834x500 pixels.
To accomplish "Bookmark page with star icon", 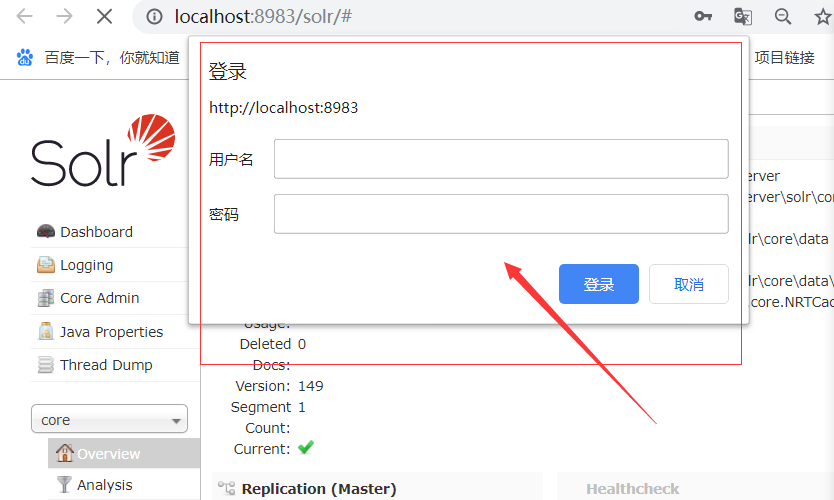I will [x=823, y=16].
